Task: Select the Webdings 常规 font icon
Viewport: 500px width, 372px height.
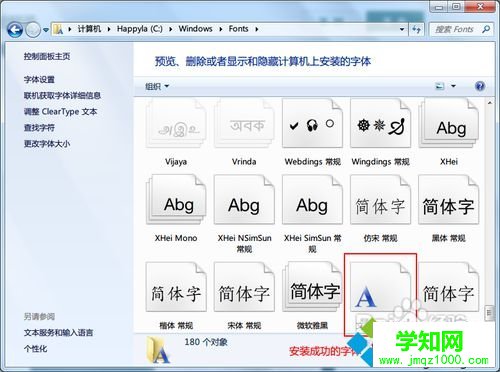Action: coord(312,123)
